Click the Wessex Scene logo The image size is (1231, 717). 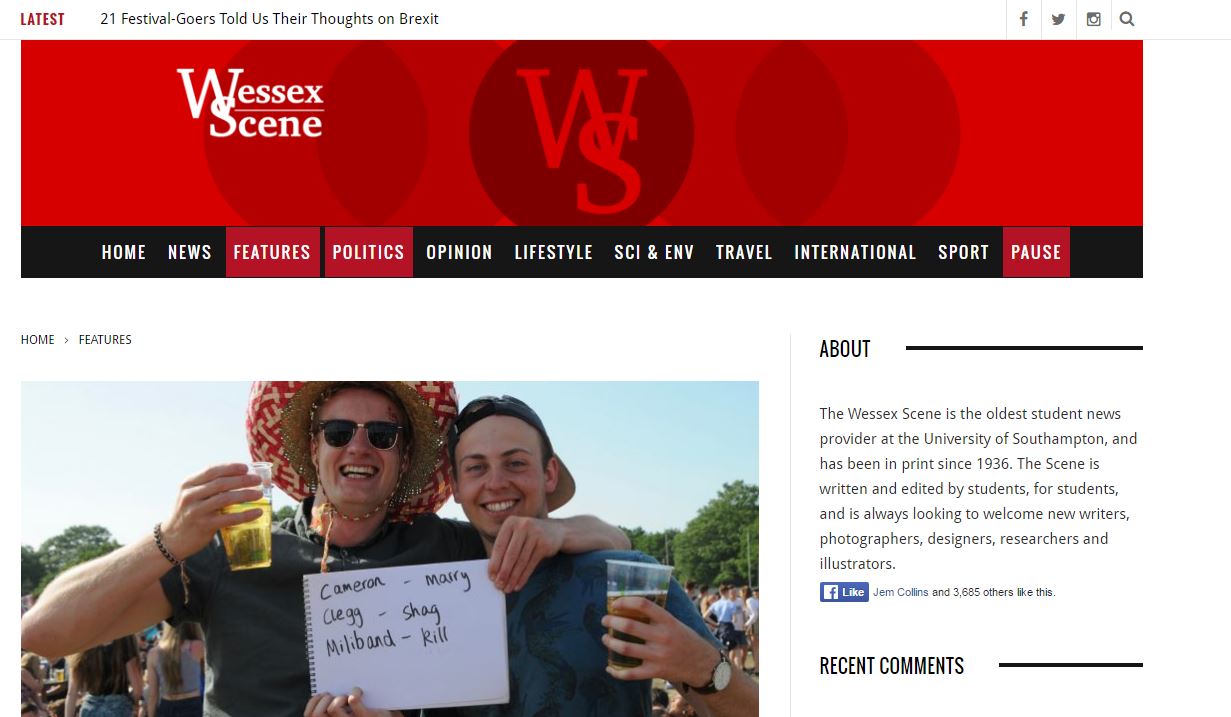pos(250,102)
